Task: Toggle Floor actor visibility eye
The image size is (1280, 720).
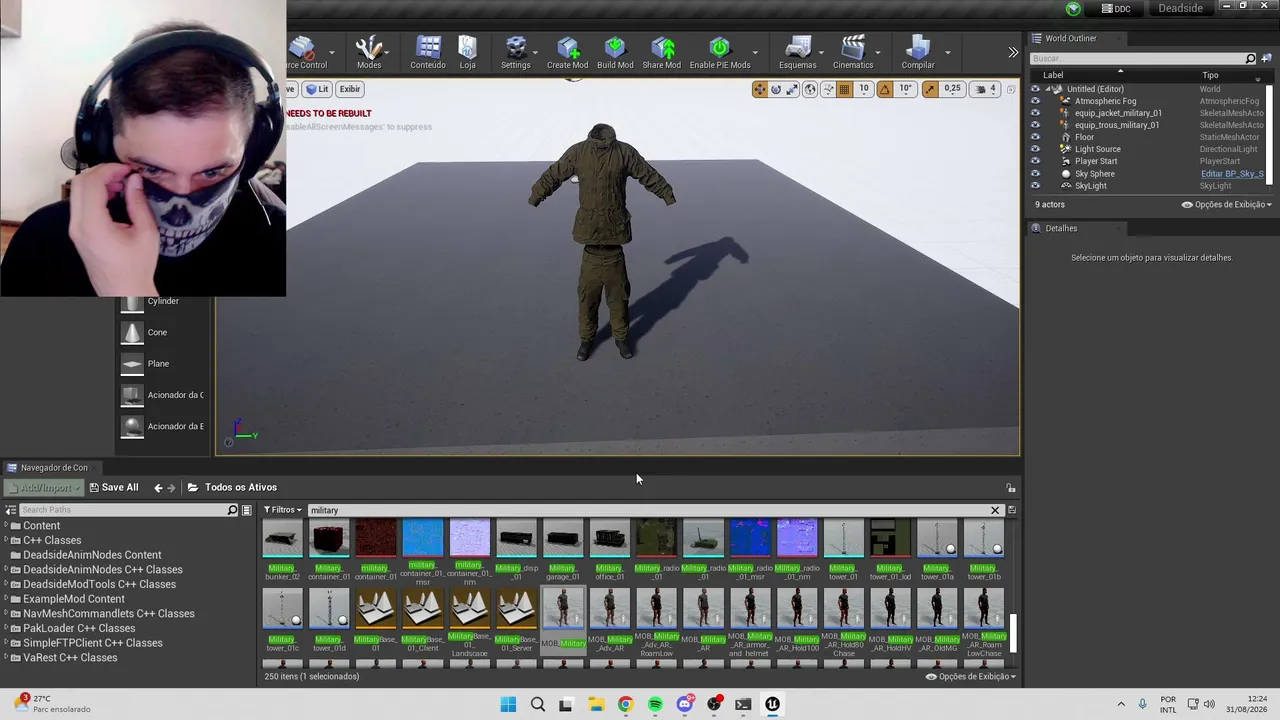Action: pos(1035,137)
